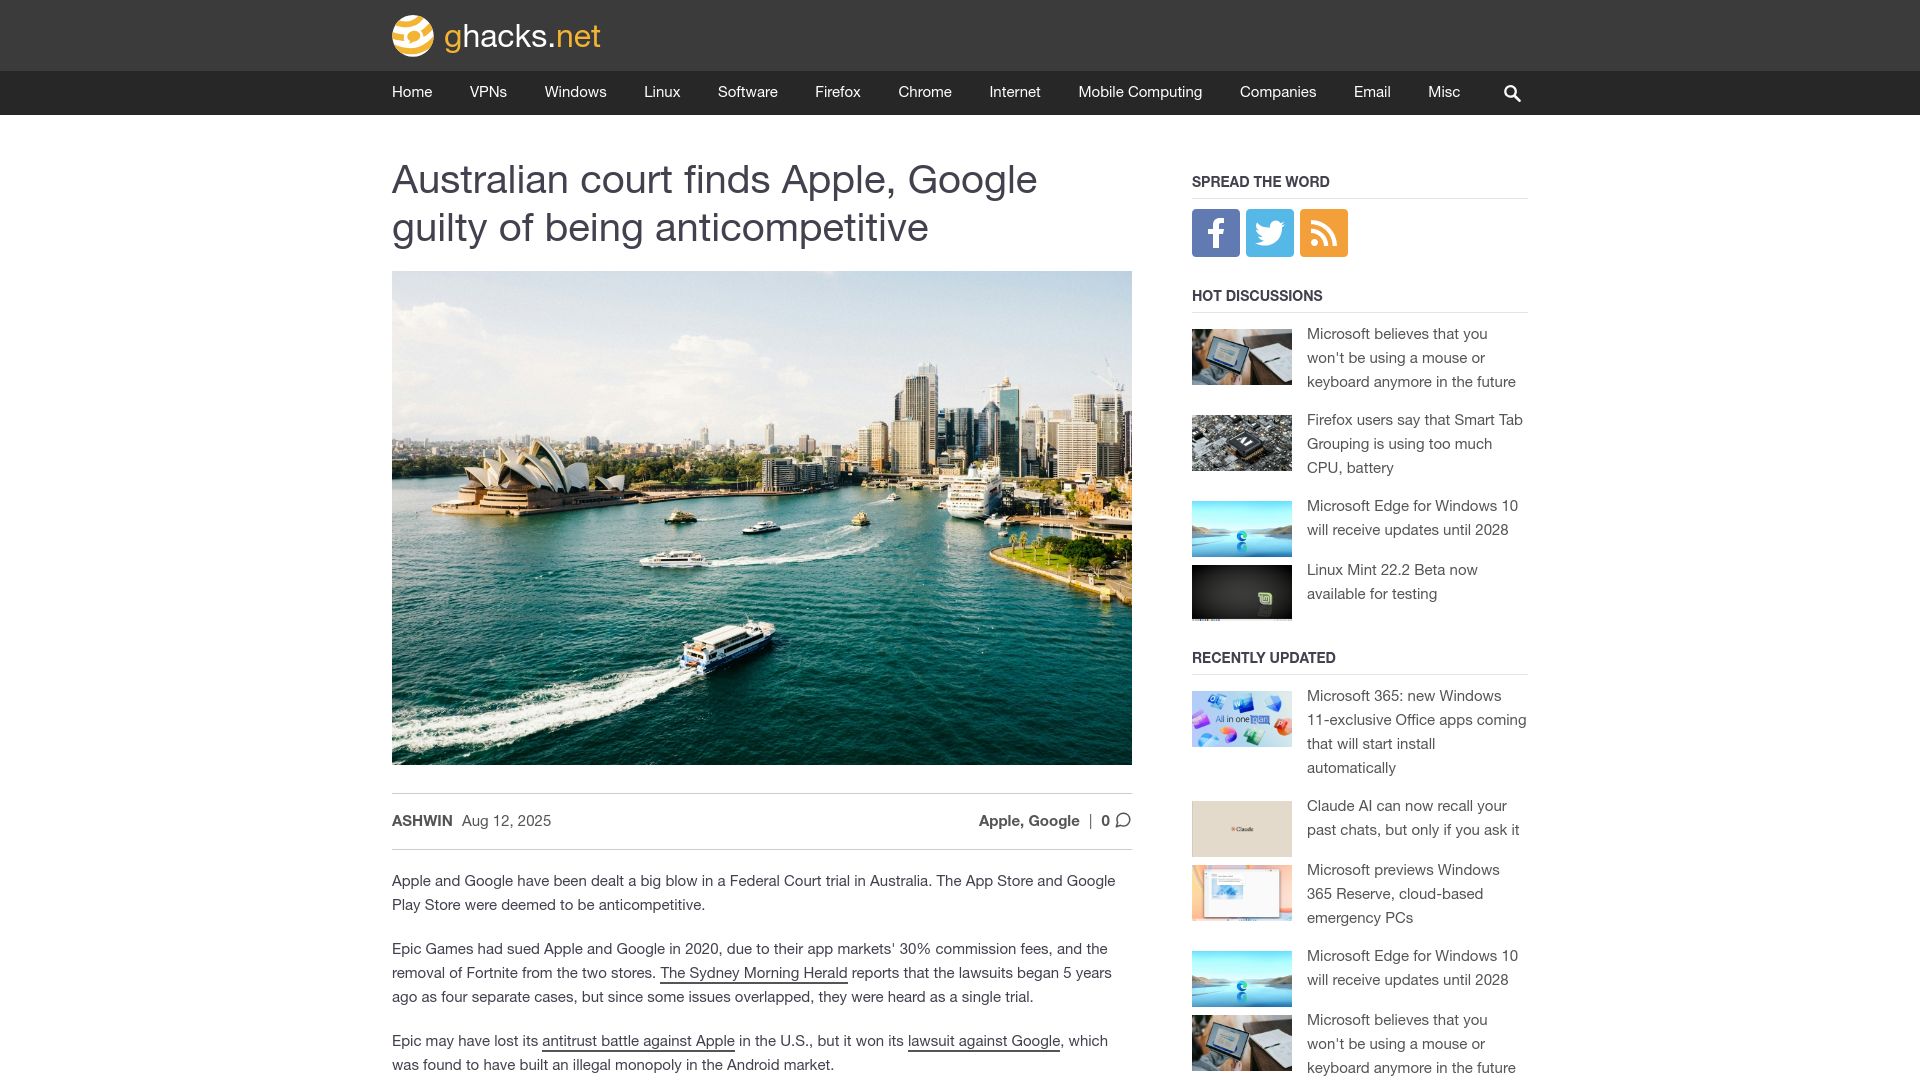Image resolution: width=1920 pixels, height=1080 pixels.
Task: Click Linux Mint article thumbnail
Action: click(x=1242, y=593)
